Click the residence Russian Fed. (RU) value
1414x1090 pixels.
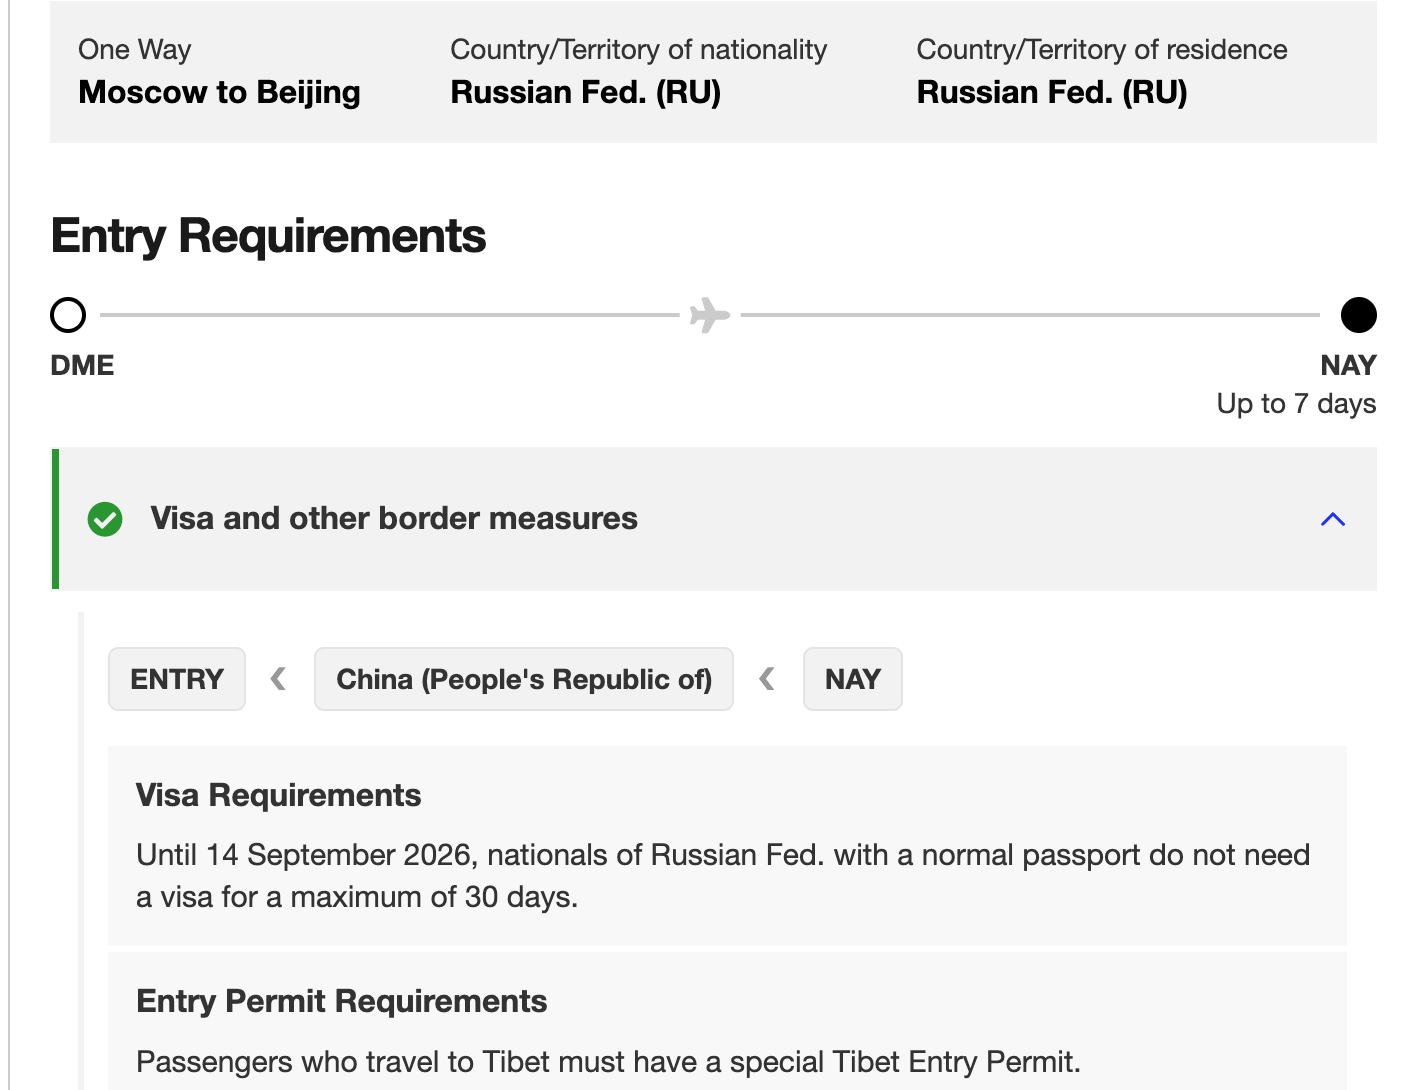1051,92
